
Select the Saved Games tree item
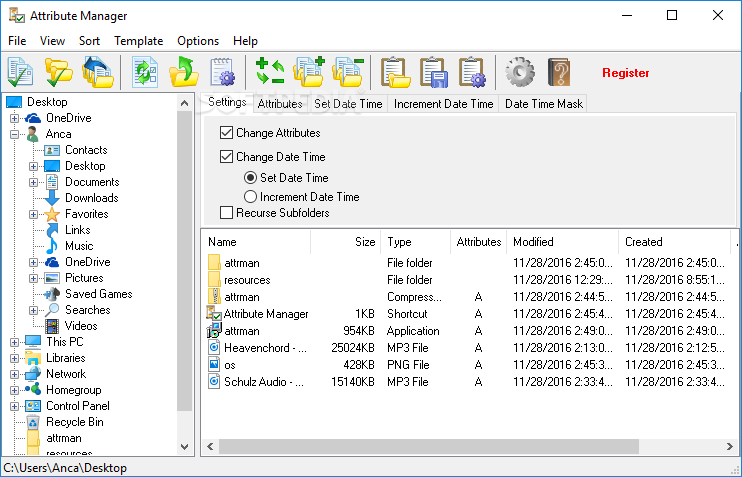pyautogui.click(x=98, y=294)
